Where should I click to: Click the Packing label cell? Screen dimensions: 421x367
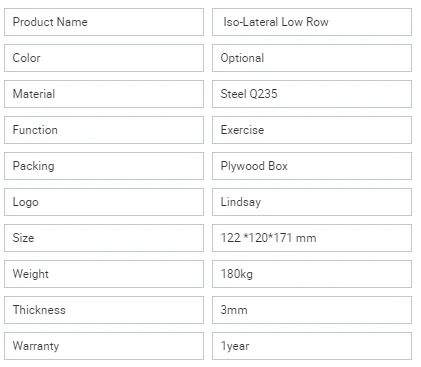[104, 166]
